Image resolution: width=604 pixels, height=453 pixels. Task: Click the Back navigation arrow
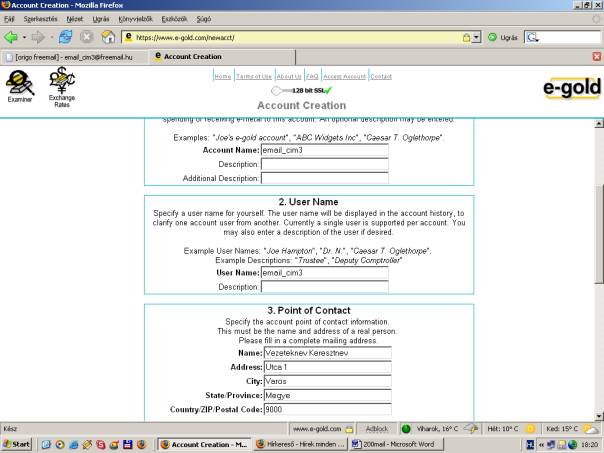click(13, 37)
